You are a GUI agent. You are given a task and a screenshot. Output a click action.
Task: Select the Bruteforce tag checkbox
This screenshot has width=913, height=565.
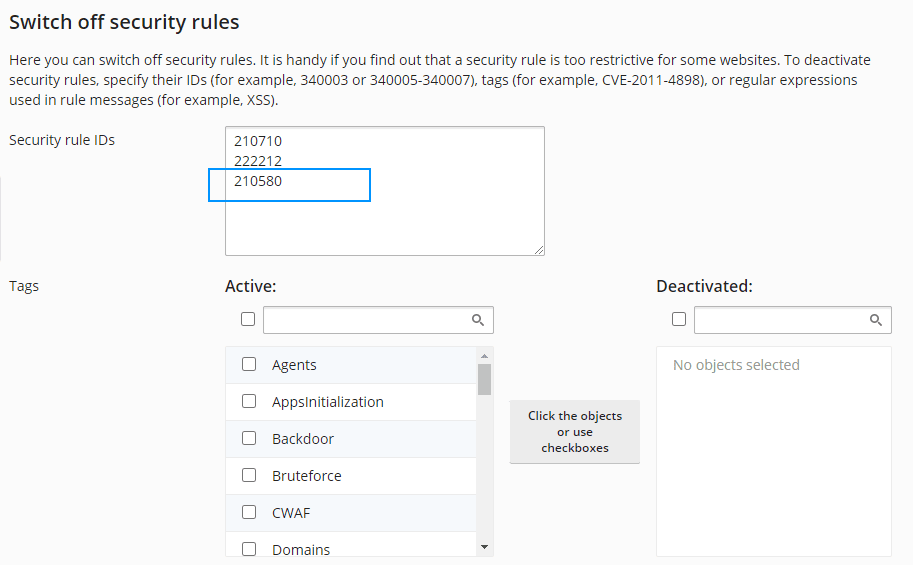coord(249,476)
